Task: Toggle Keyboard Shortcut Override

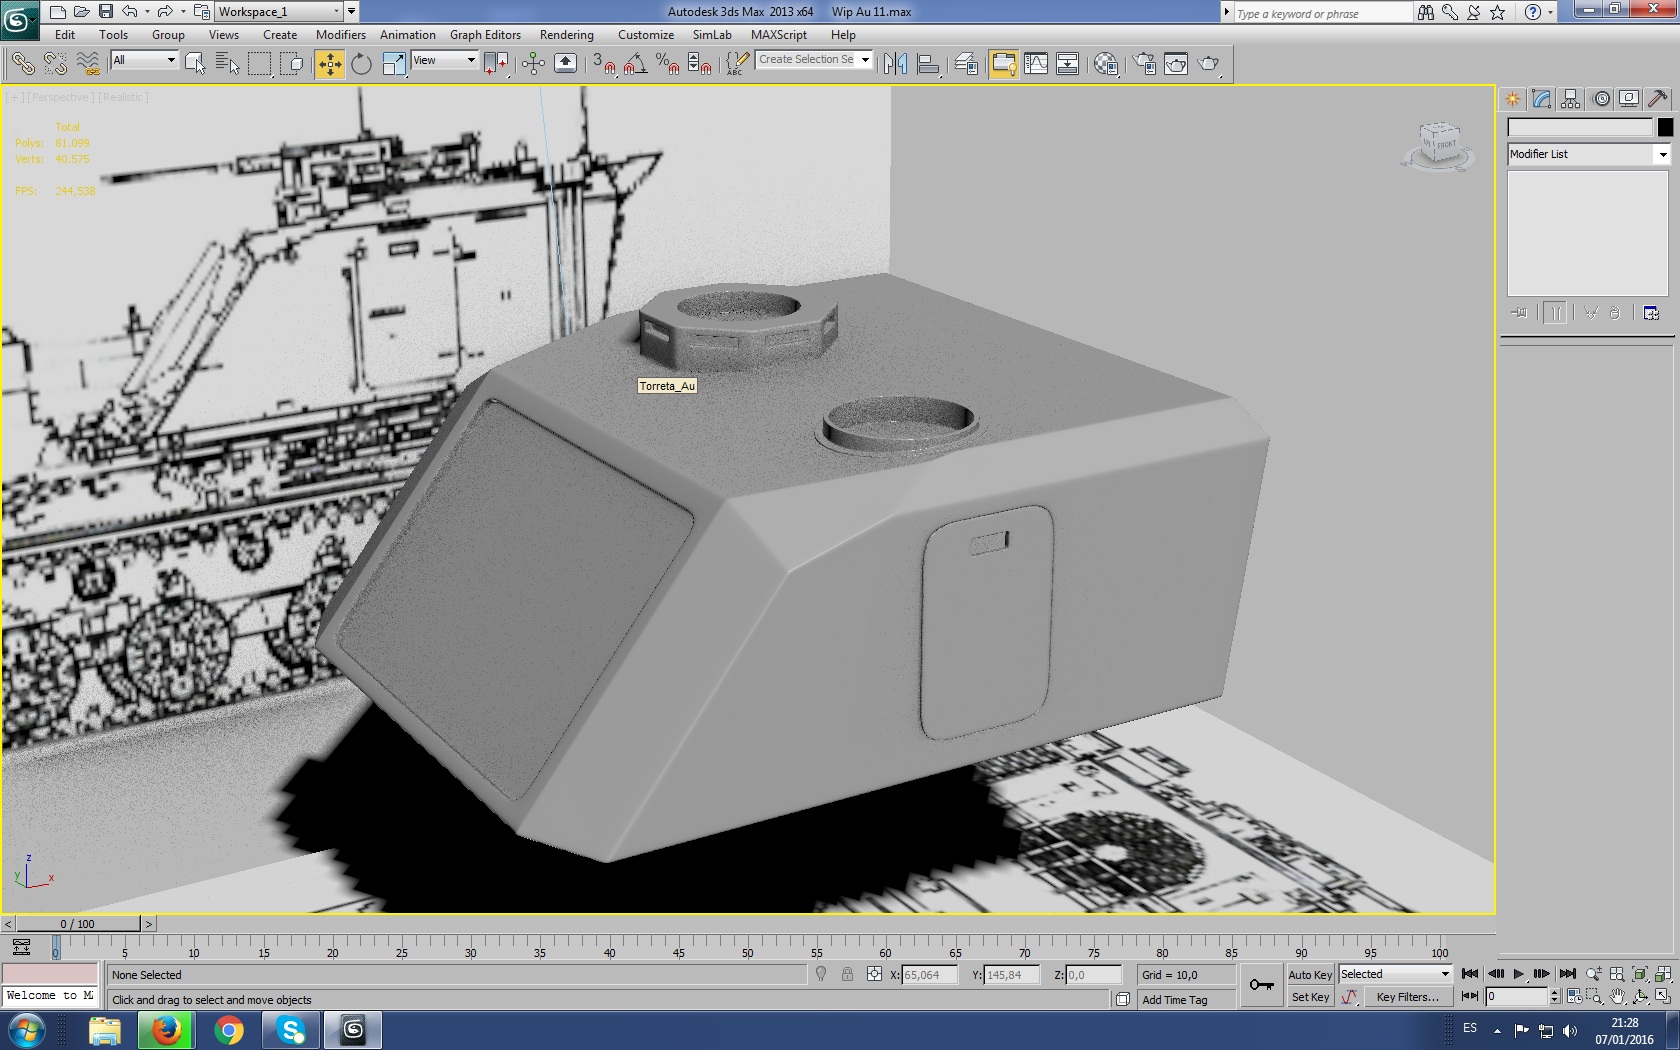Action: tap(565, 64)
